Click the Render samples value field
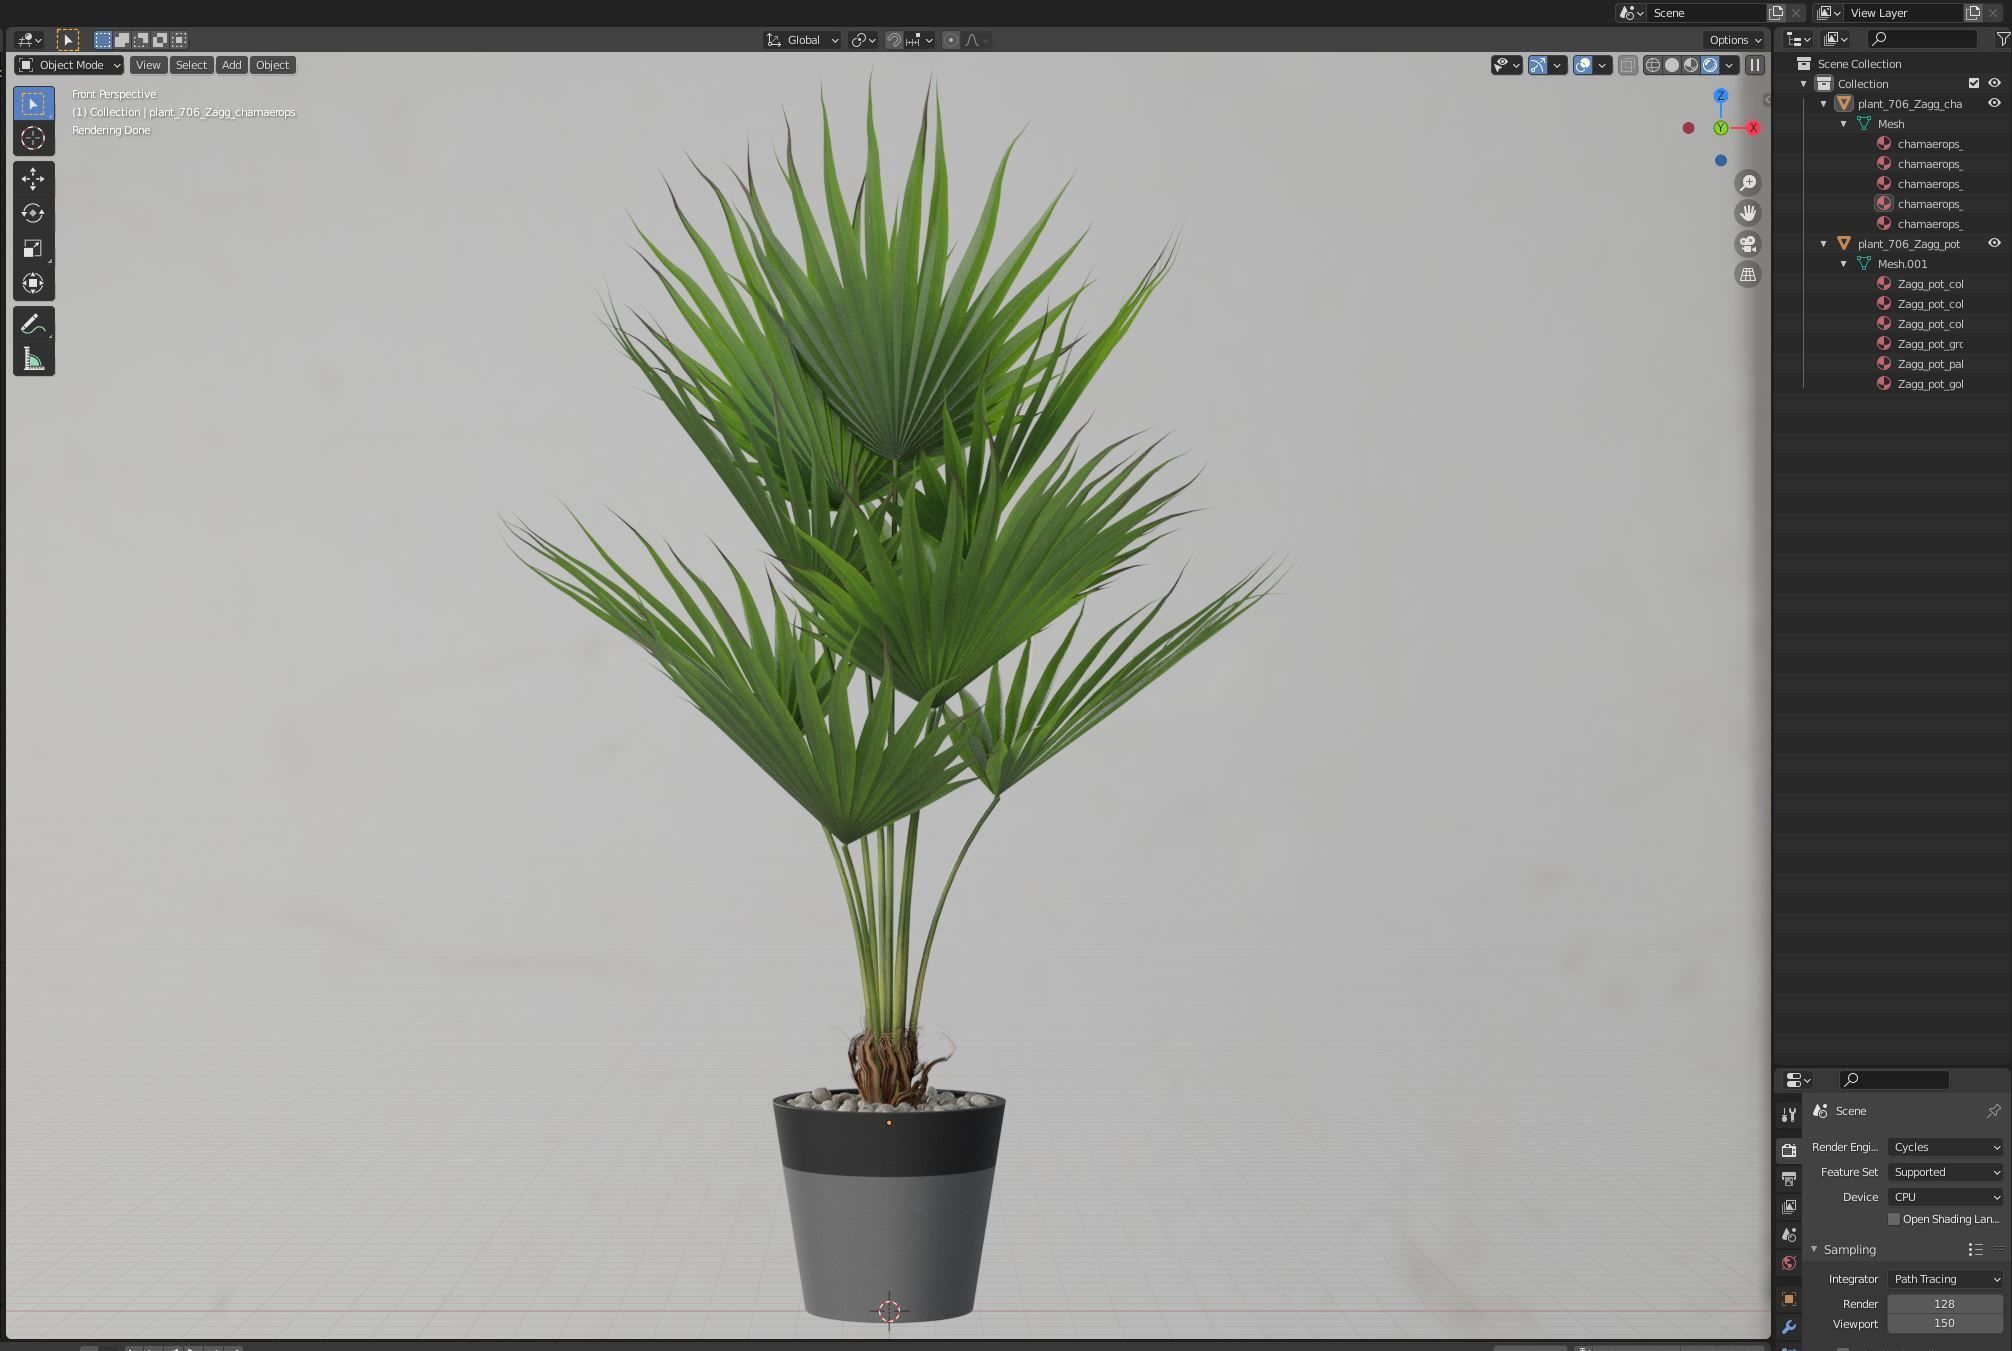Screen dimensions: 2012x1351 pyautogui.click(x=1943, y=1304)
